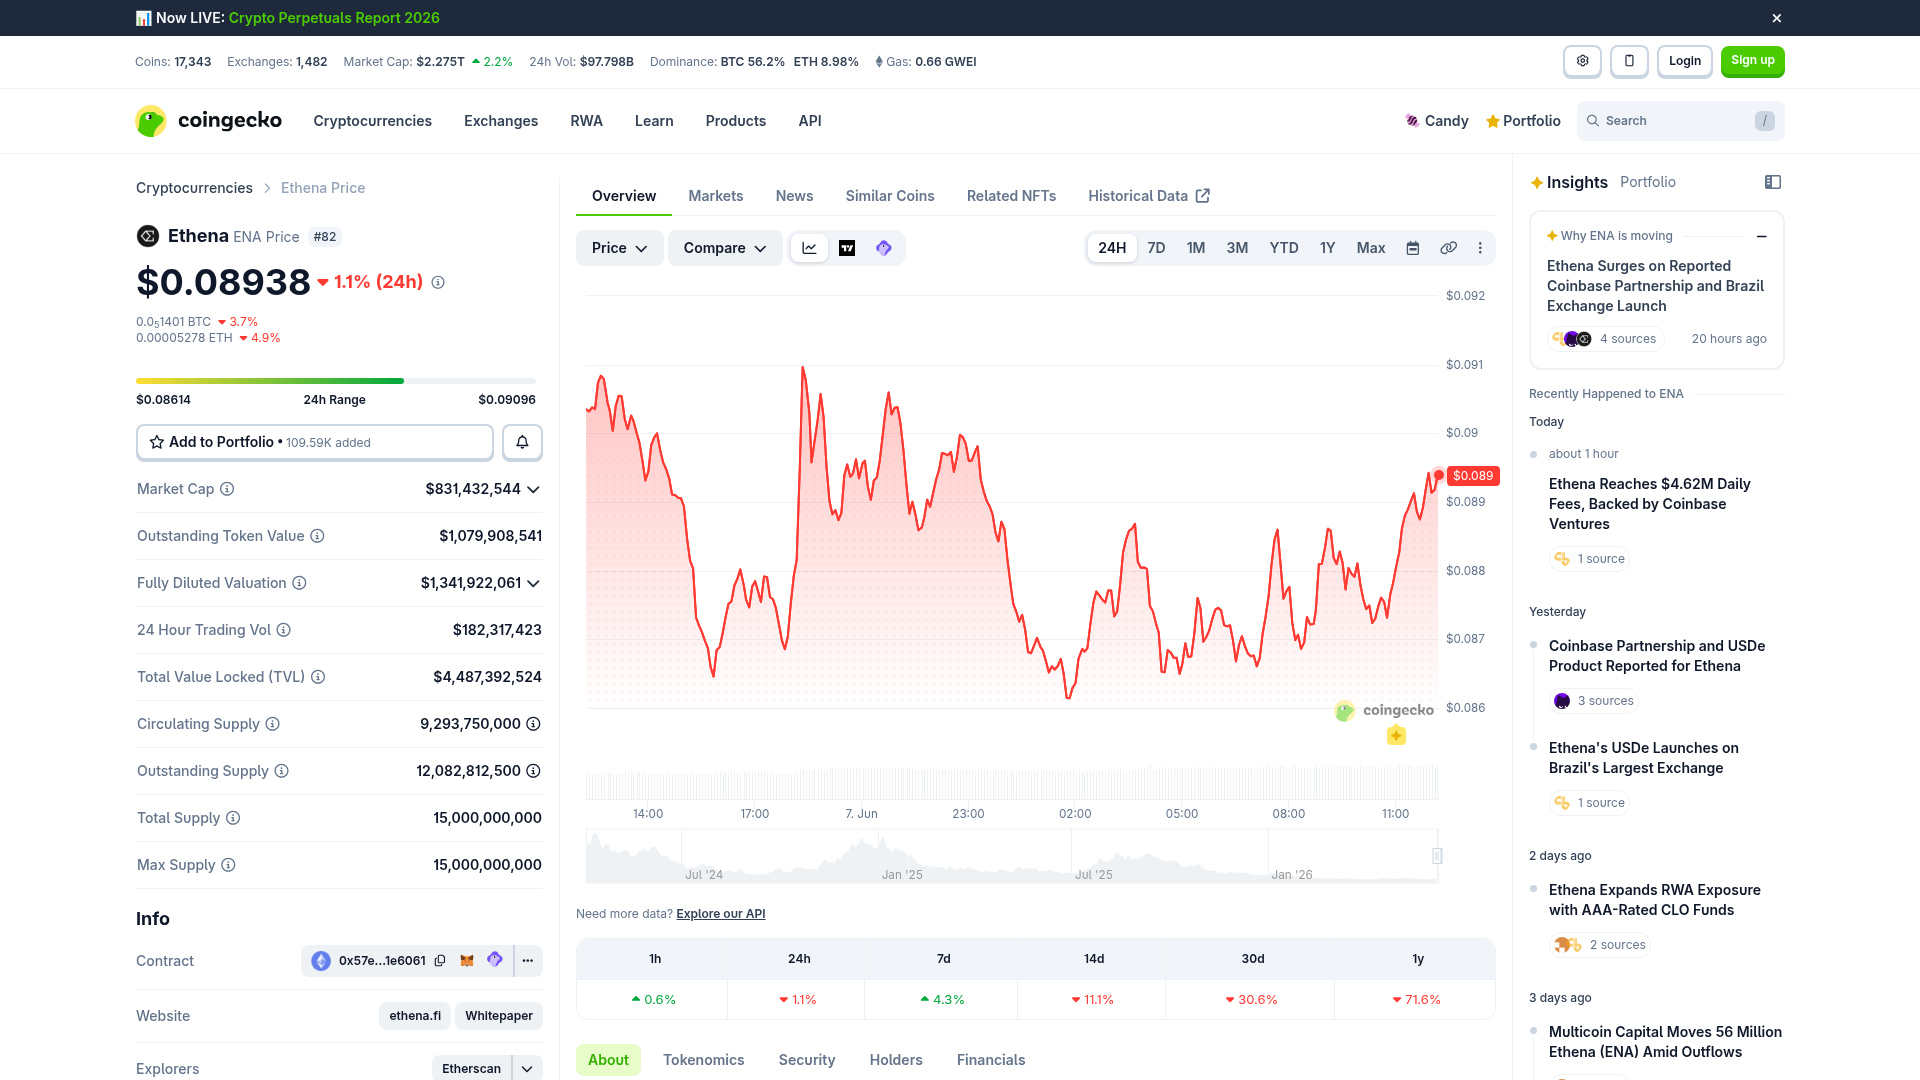The image size is (1920, 1080).
Task: Open Cryptocurrencies navigation menu
Action: coord(372,121)
